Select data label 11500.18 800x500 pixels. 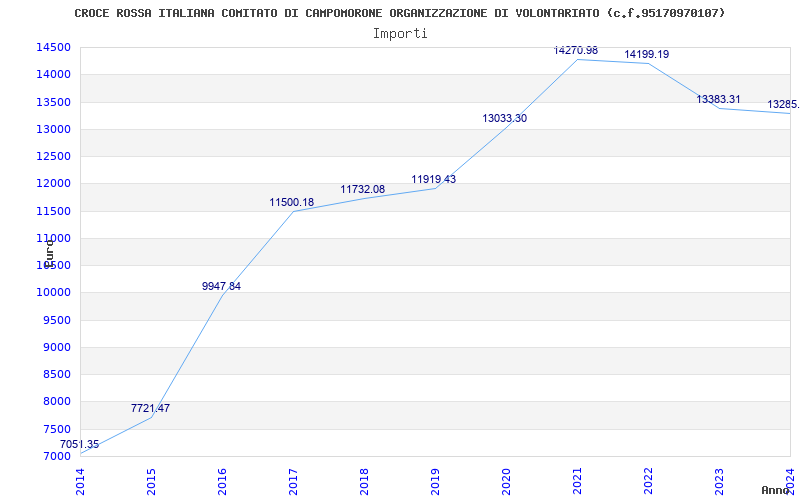click(x=292, y=203)
